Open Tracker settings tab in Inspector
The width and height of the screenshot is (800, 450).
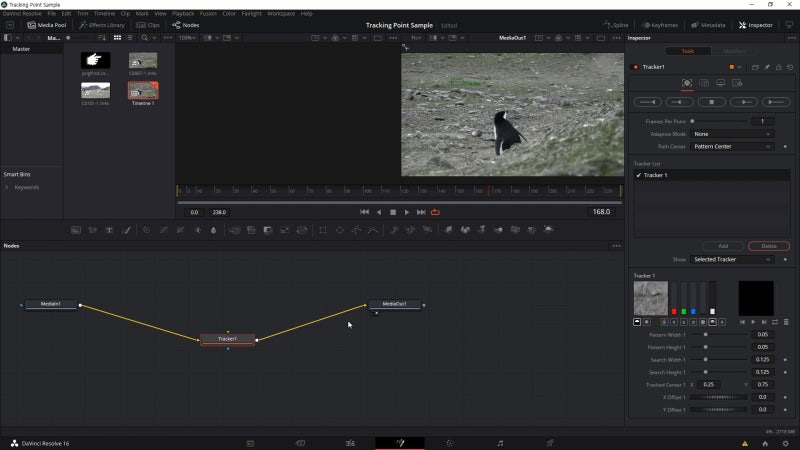click(x=737, y=83)
